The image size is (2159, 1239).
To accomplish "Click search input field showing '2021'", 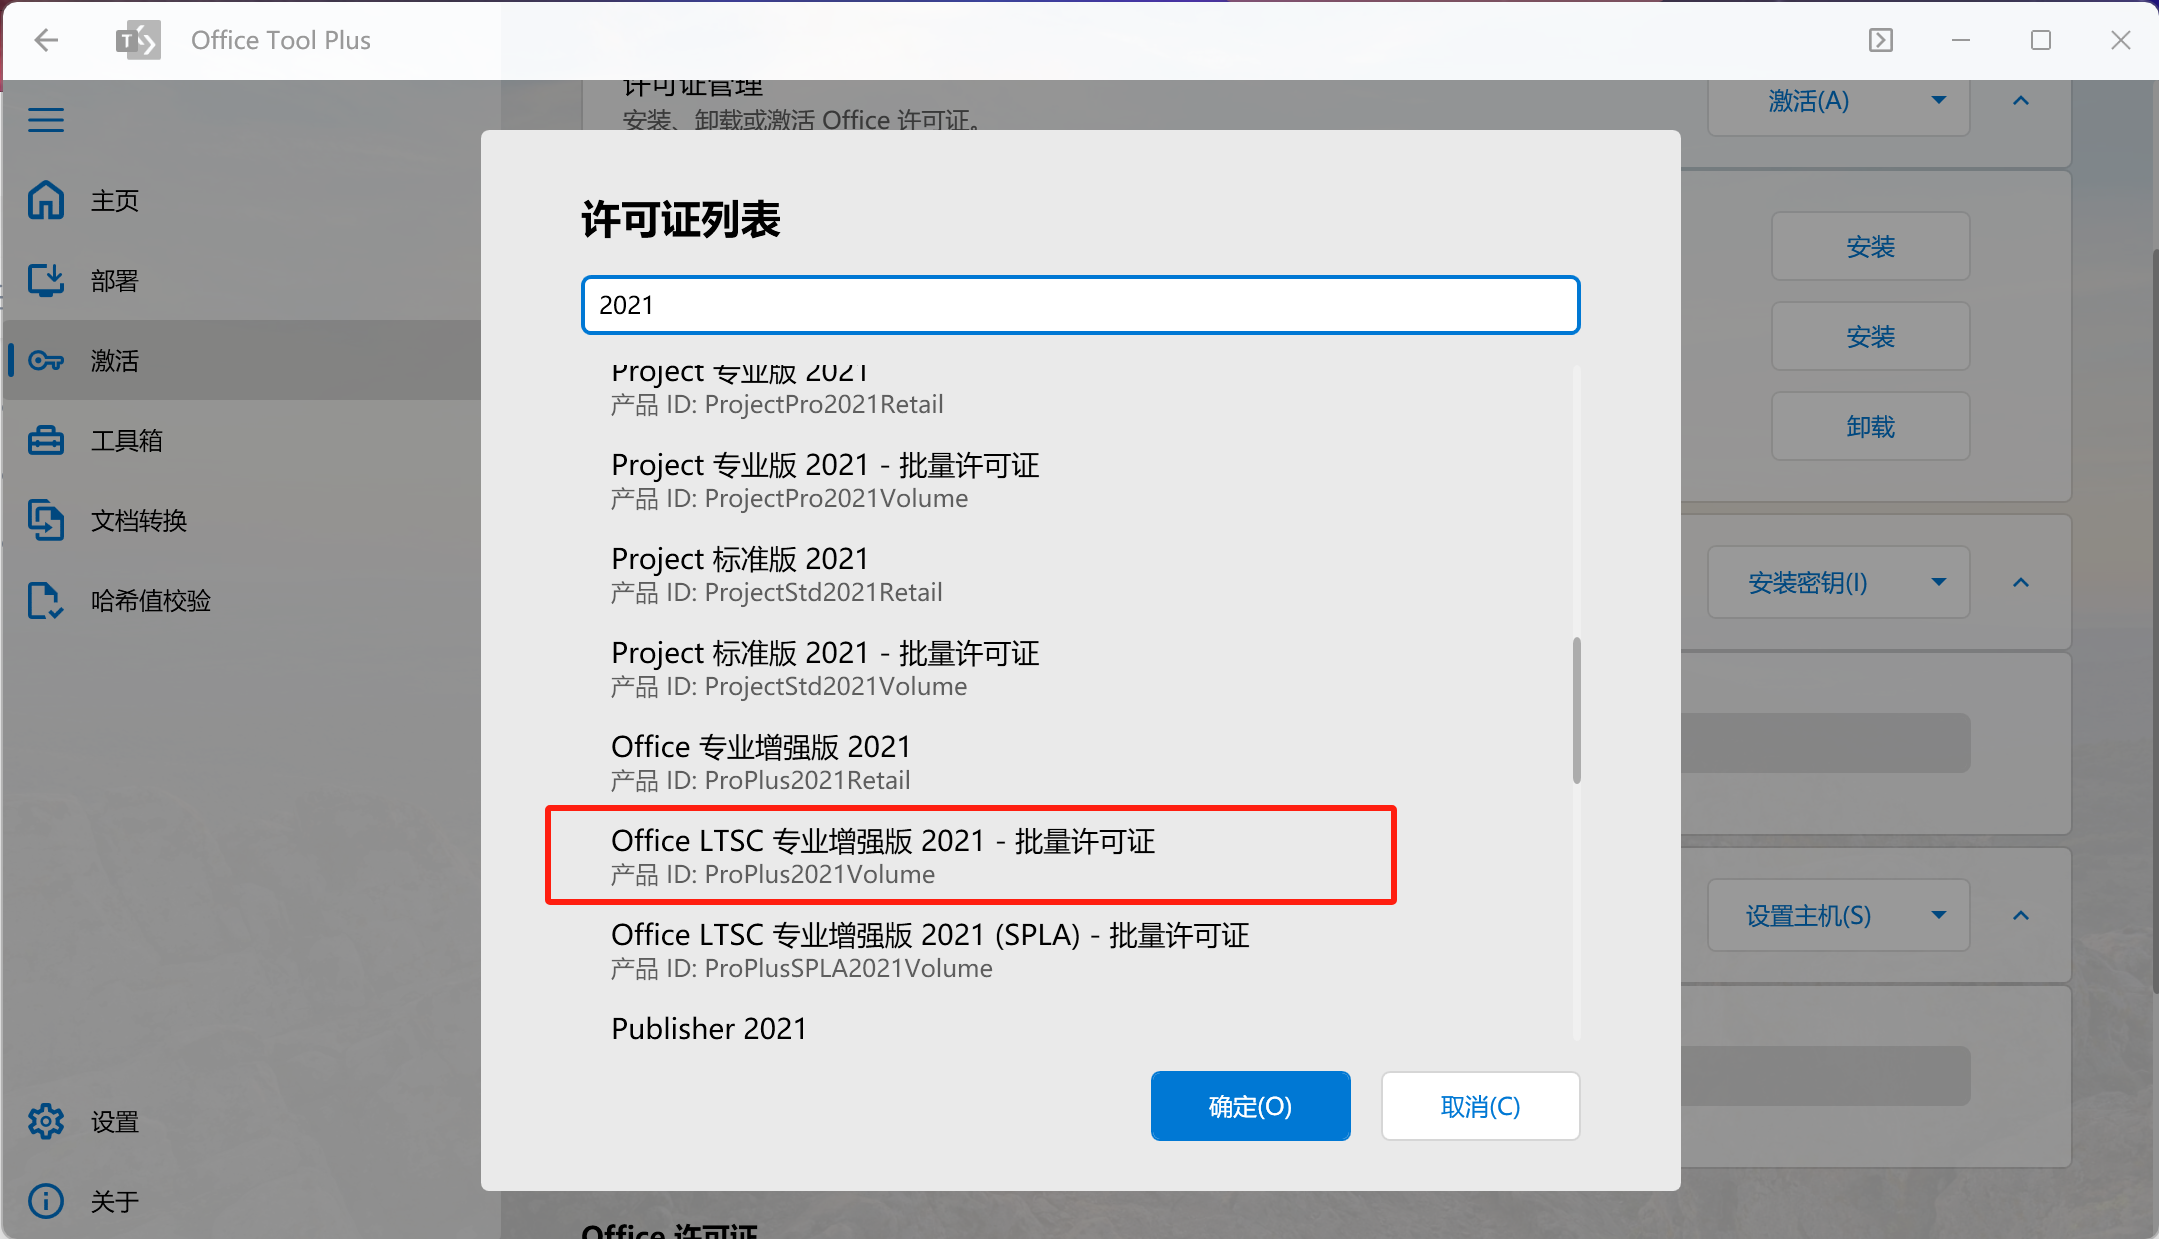I will tap(1081, 304).
